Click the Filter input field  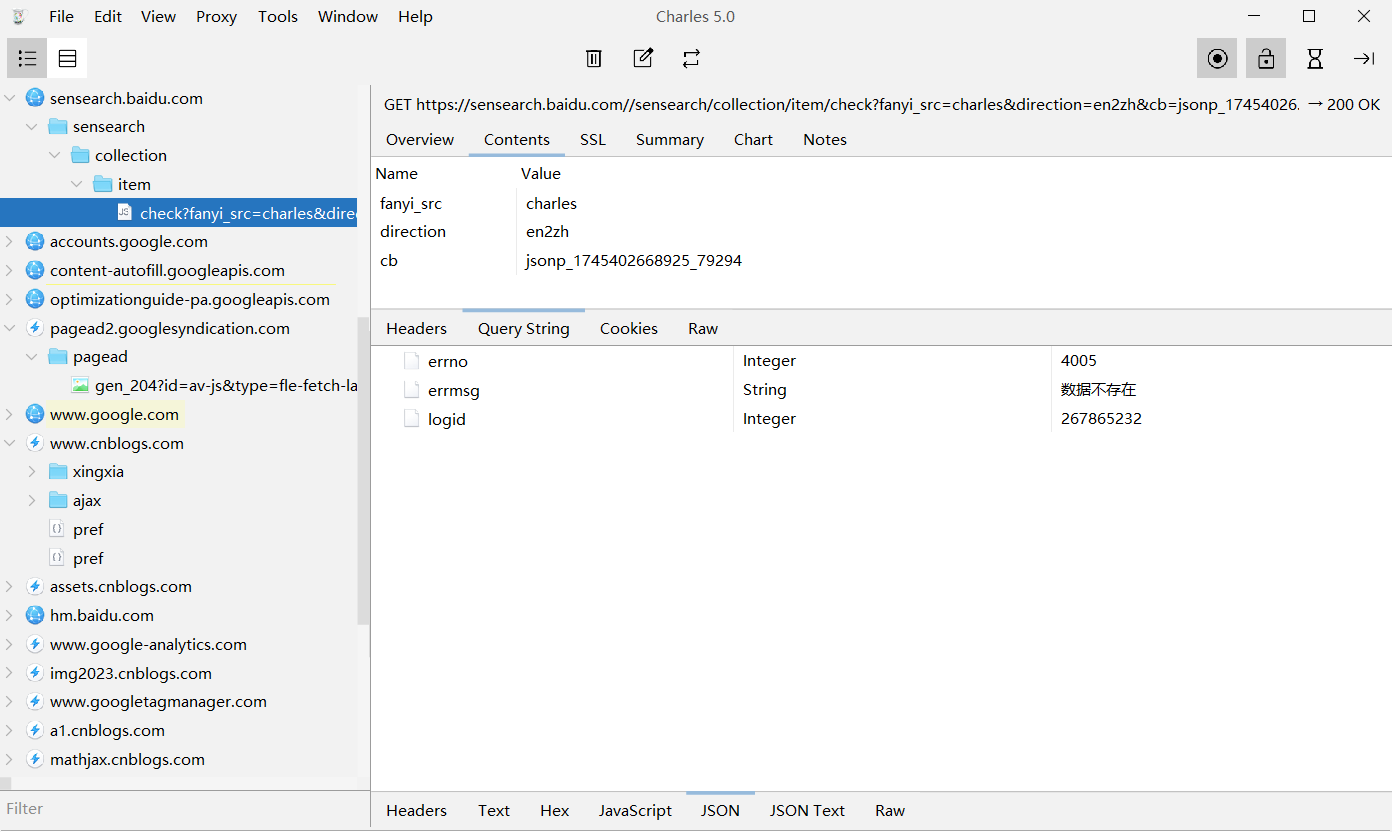pyautogui.click(x=185, y=809)
